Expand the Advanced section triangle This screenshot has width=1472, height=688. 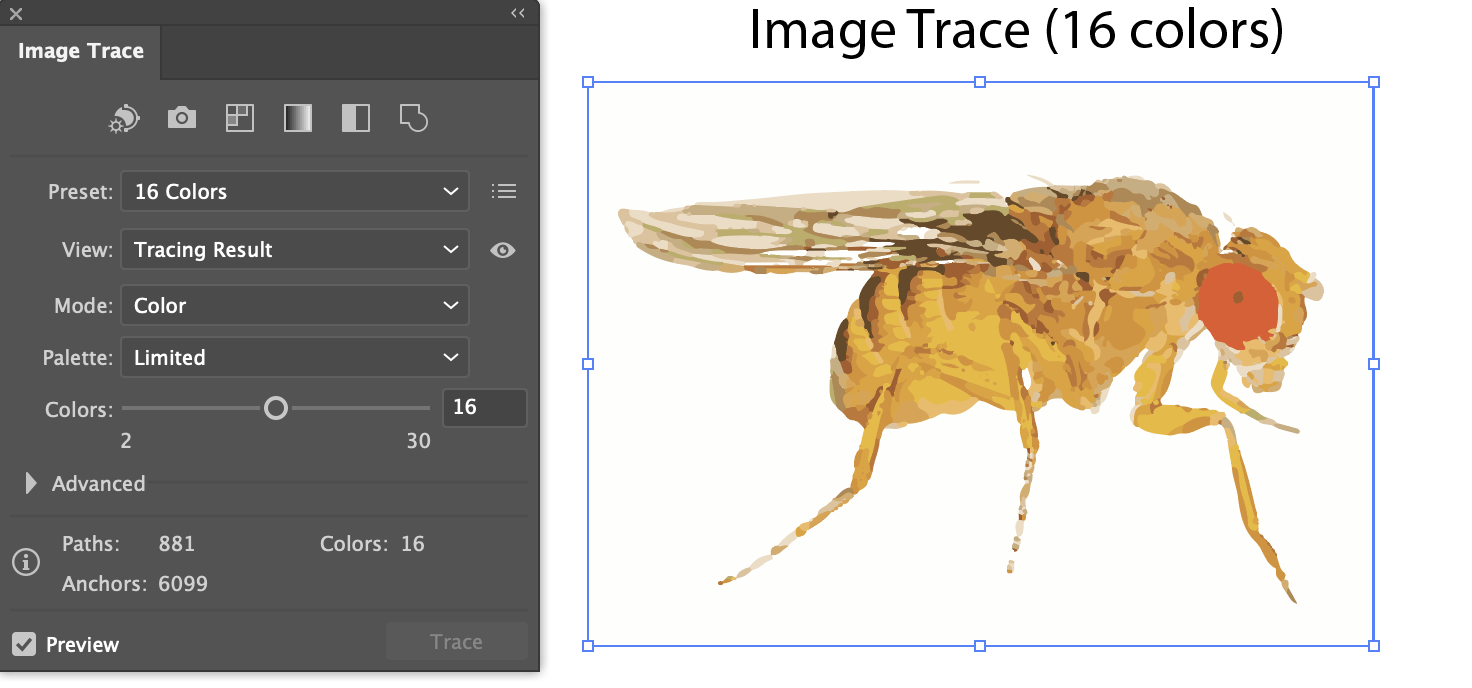tap(31, 484)
